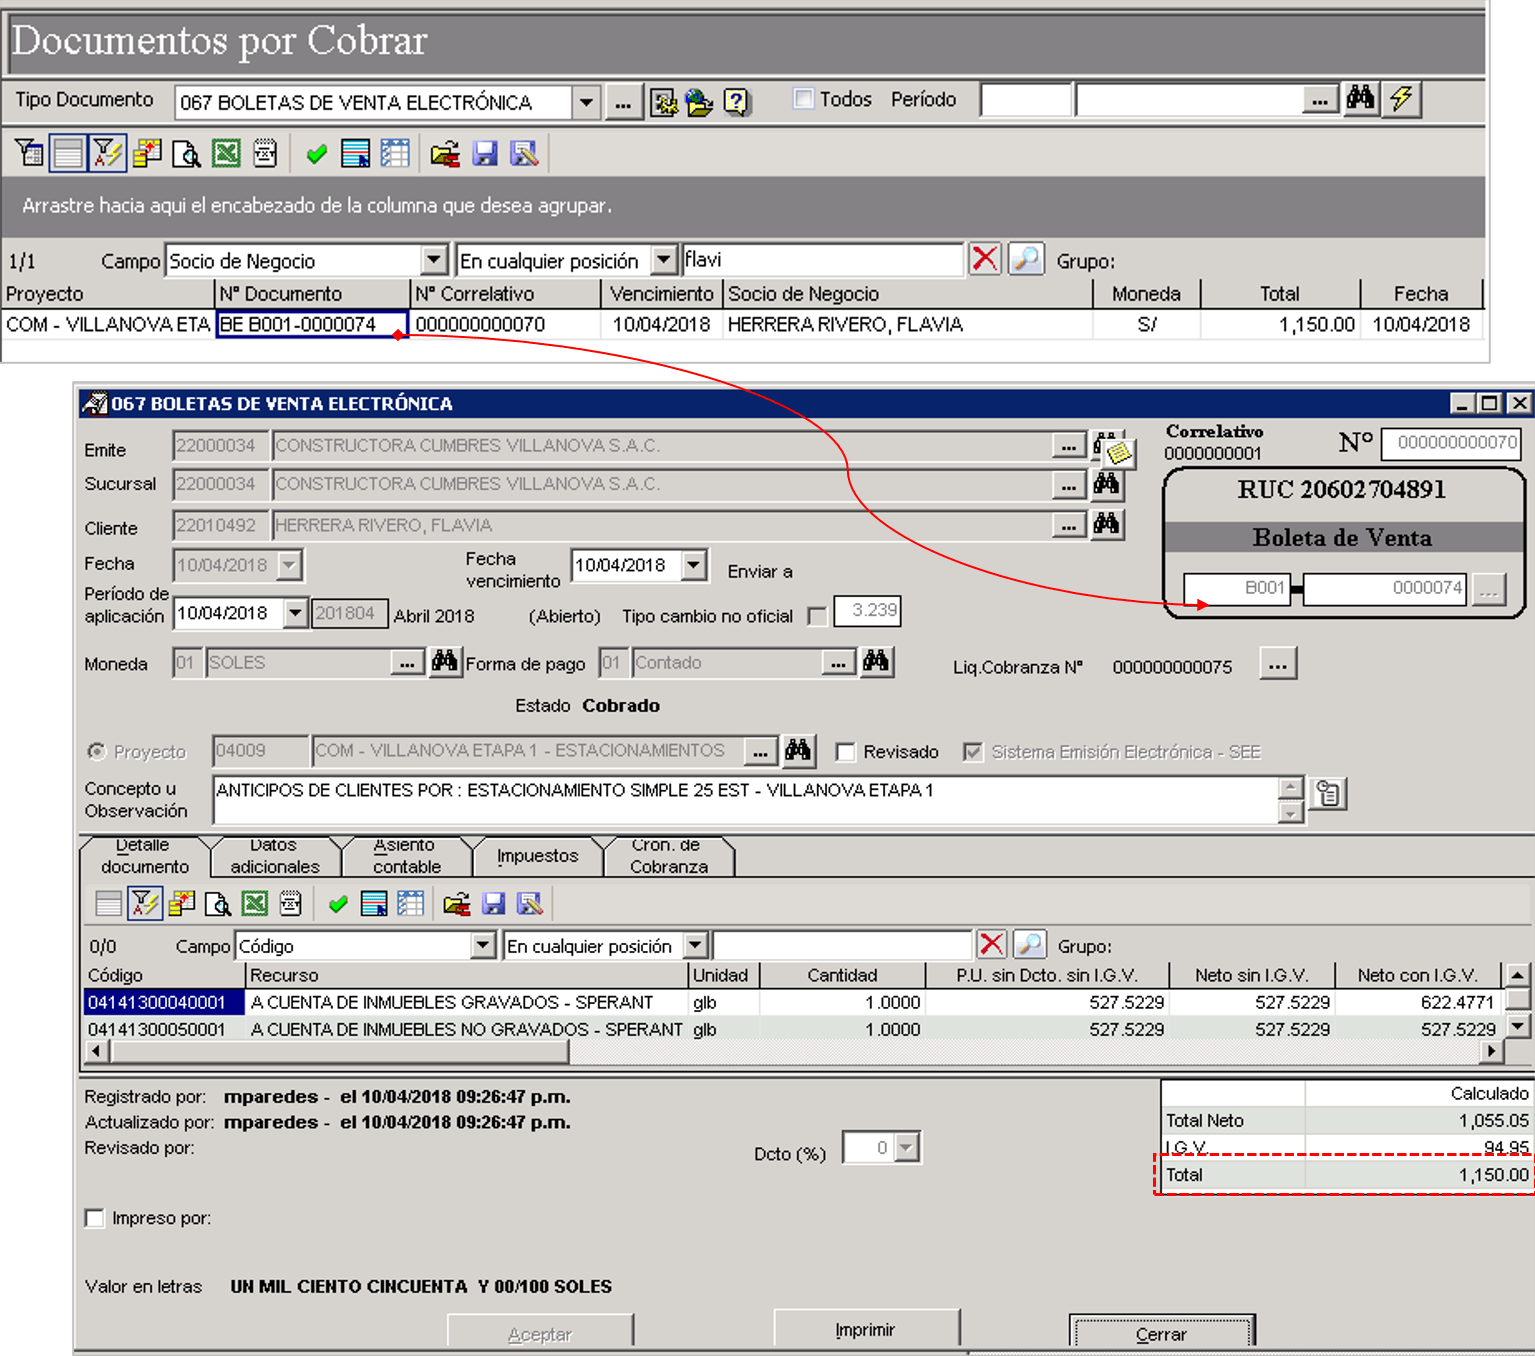Click the red X clear-filter icon near flavi
The width and height of the screenshot is (1535, 1356).
coord(985,259)
